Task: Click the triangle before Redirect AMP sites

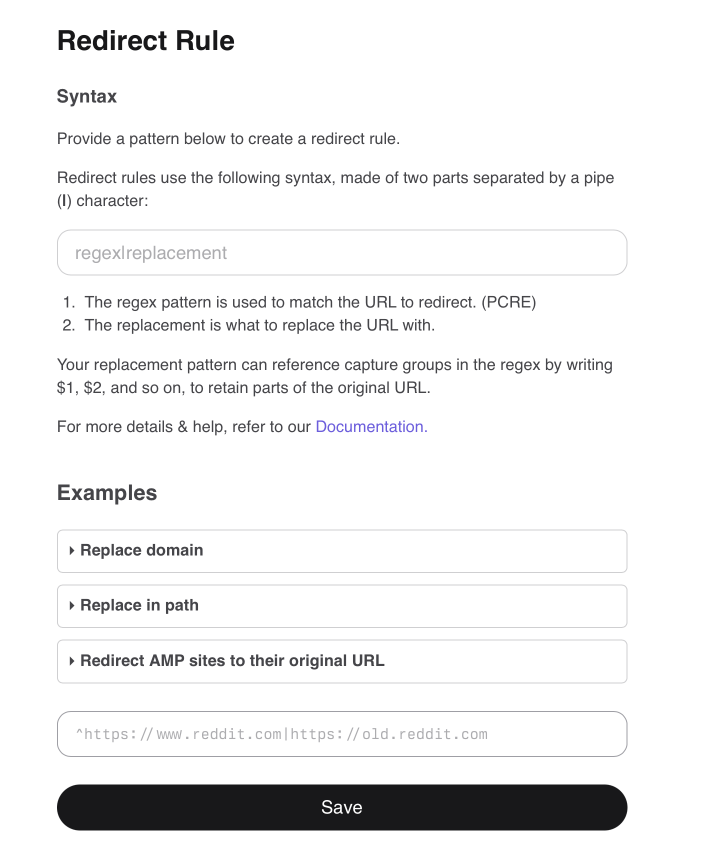Action: [x=72, y=660]
